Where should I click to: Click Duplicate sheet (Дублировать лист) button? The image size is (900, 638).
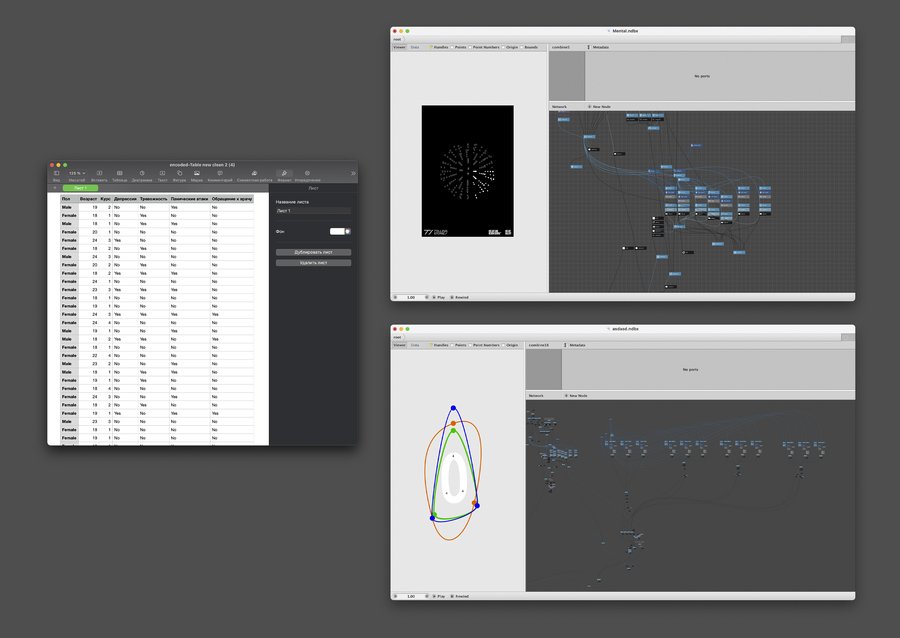click(313, 252)
